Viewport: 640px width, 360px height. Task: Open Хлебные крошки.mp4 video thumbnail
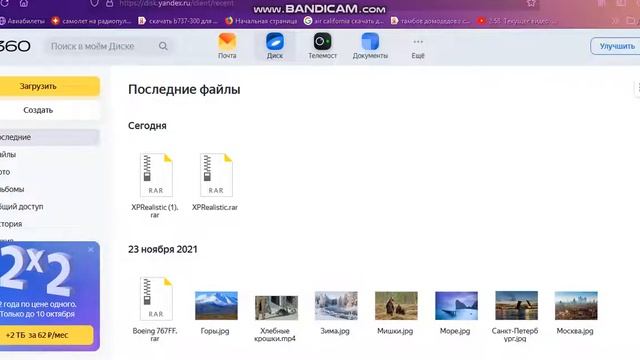[276, 307]
